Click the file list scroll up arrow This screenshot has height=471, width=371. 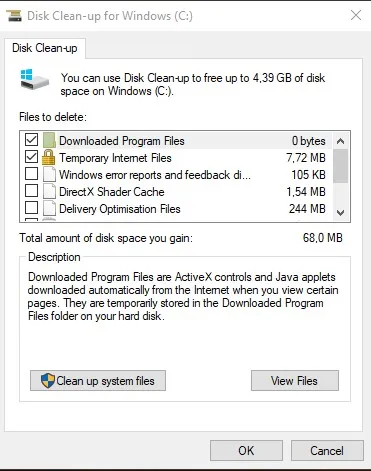pos(340,141)
